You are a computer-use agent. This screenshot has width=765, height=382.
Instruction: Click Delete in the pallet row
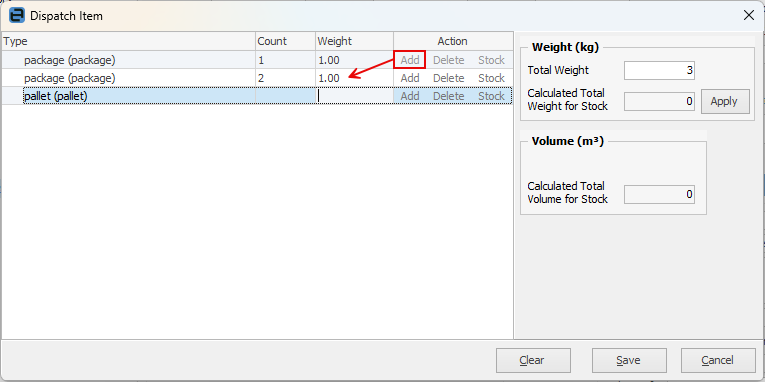(448, 96)
